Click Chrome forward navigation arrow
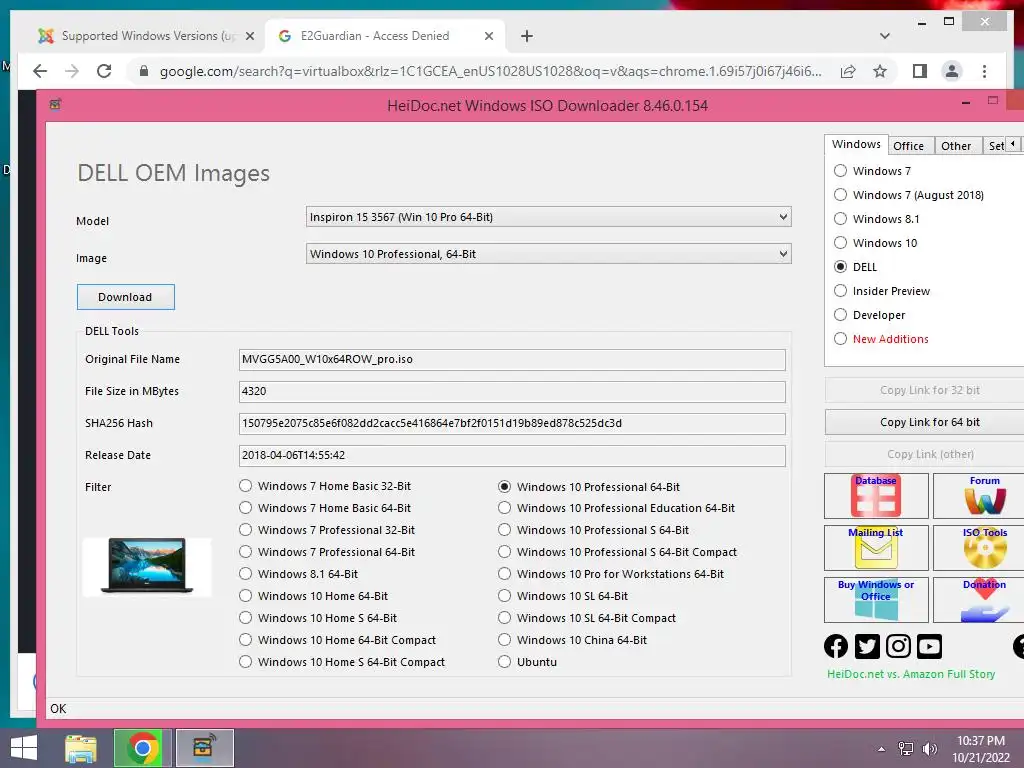The width and height of the screenshot is (1024, 768). [x=72, y=71]
